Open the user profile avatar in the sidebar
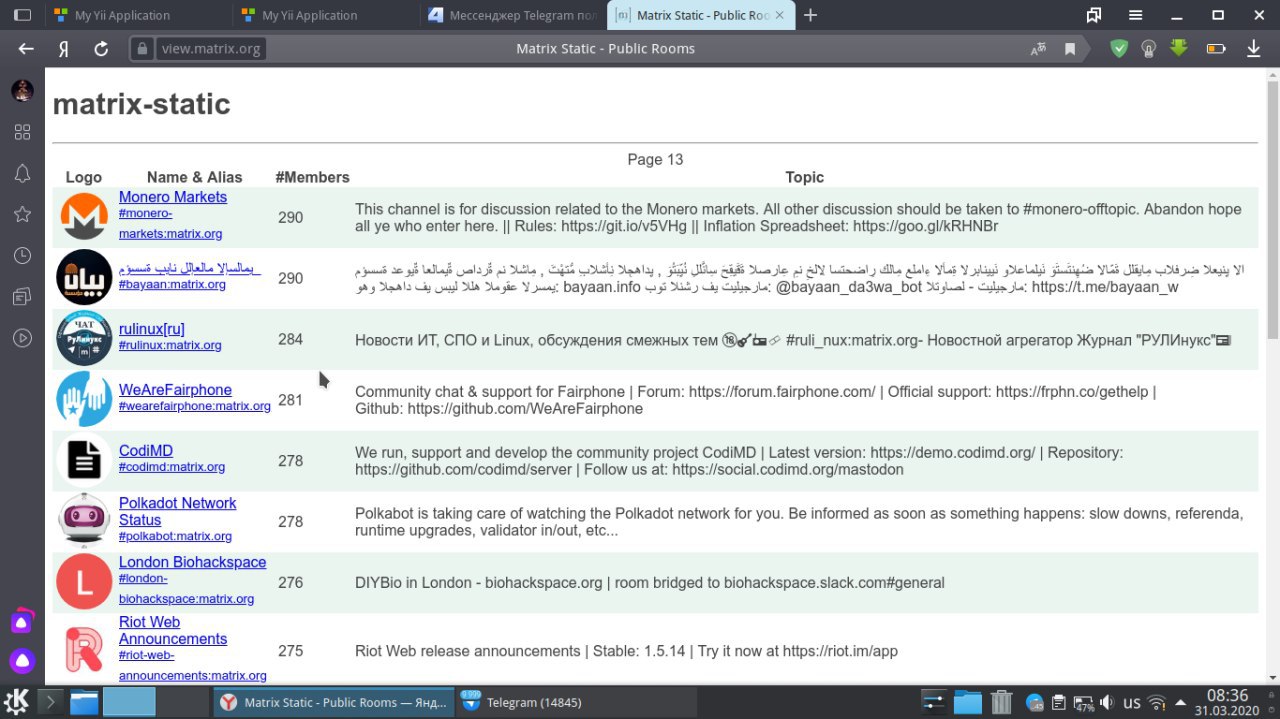 click(x=22, y=91)
